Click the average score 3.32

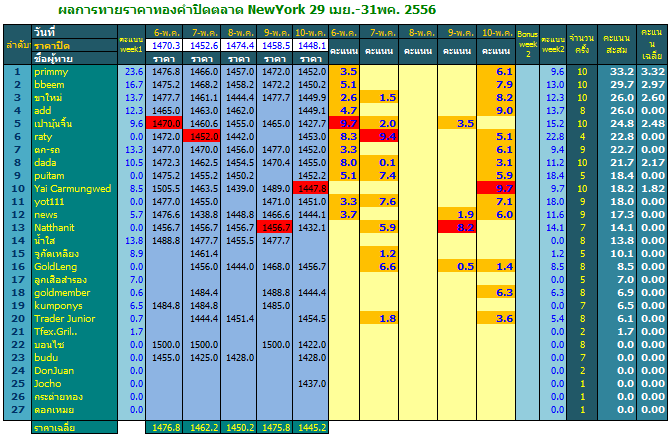pos(652,72)
